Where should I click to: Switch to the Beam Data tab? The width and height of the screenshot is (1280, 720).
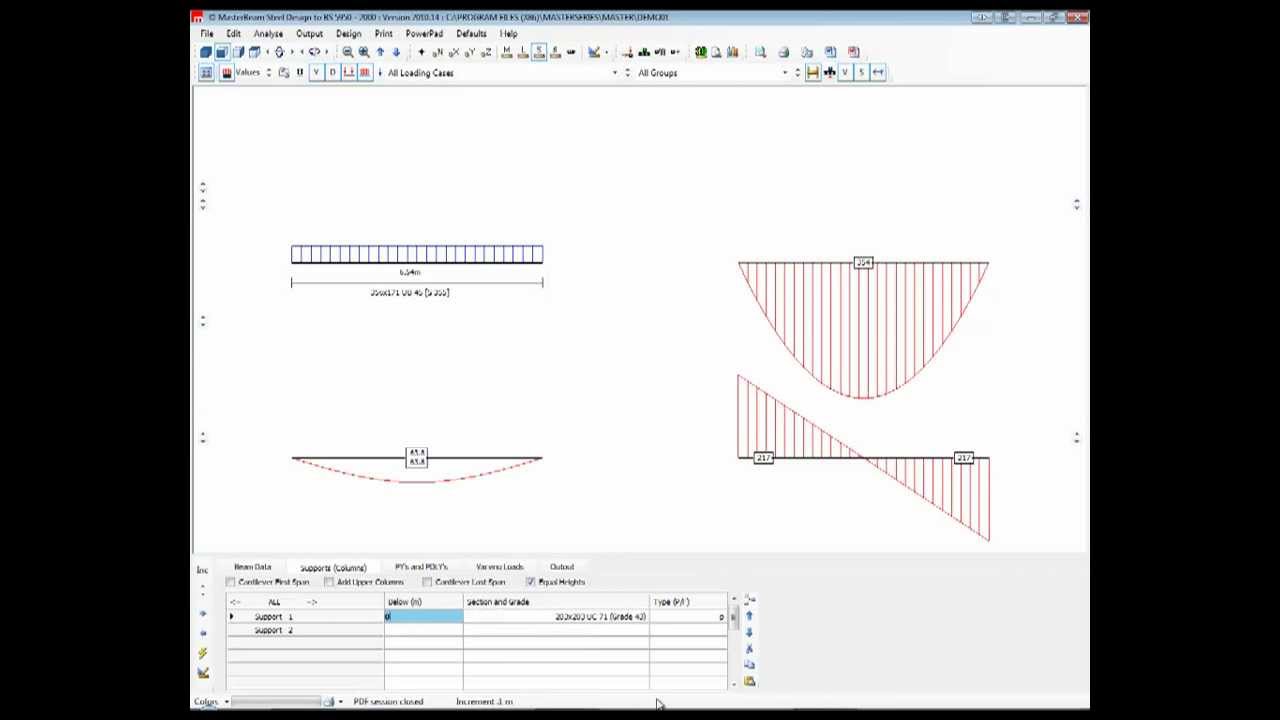253,567
